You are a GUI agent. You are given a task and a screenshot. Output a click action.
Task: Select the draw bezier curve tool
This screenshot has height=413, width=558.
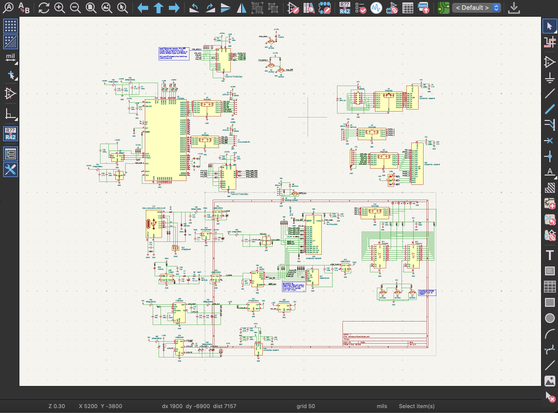click(x=549, y=349)
